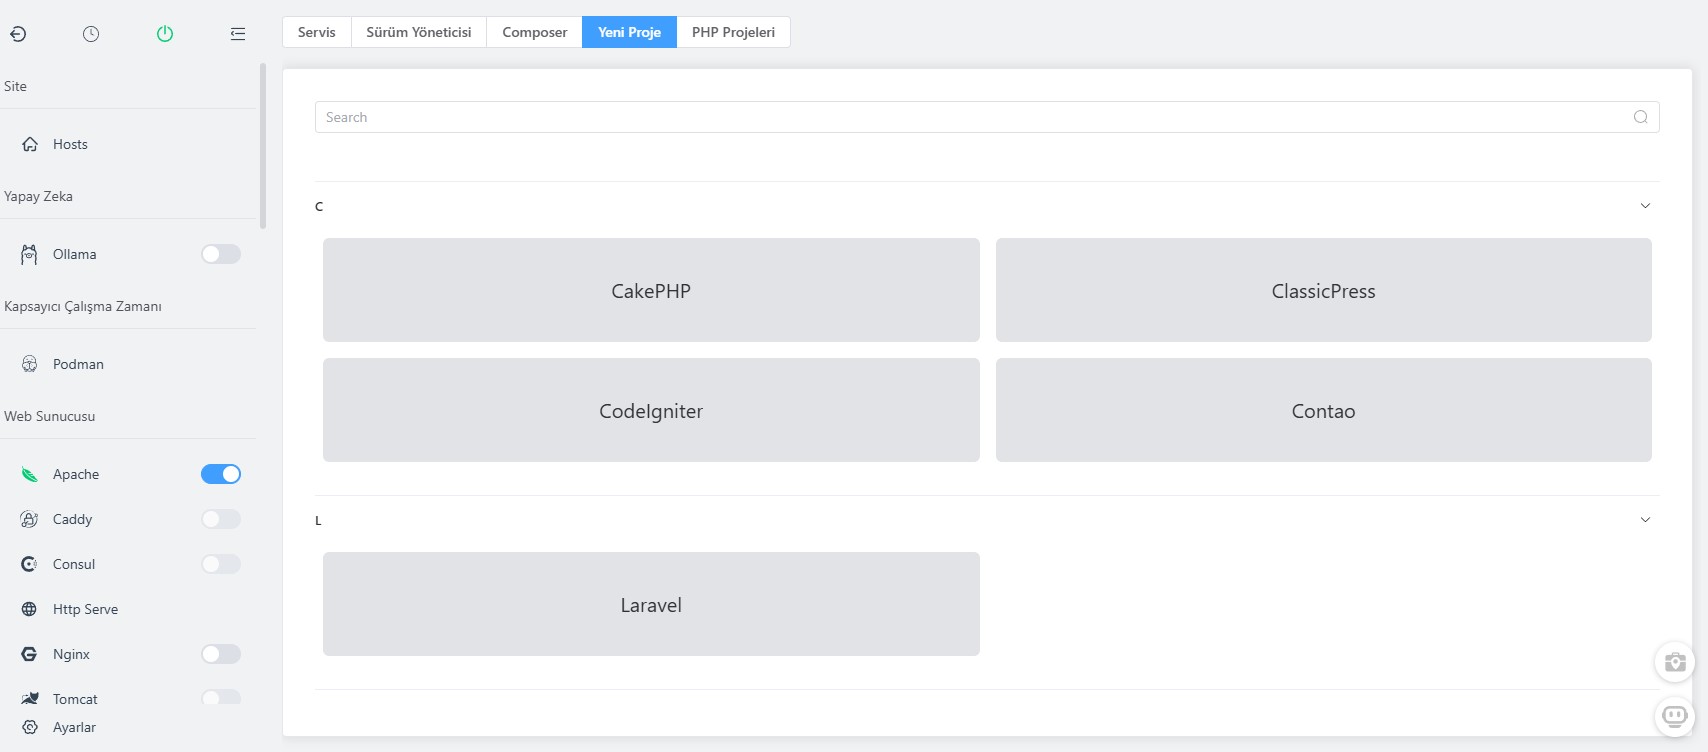
Task: Click the Search input field
Action: [x=970, y=117]
